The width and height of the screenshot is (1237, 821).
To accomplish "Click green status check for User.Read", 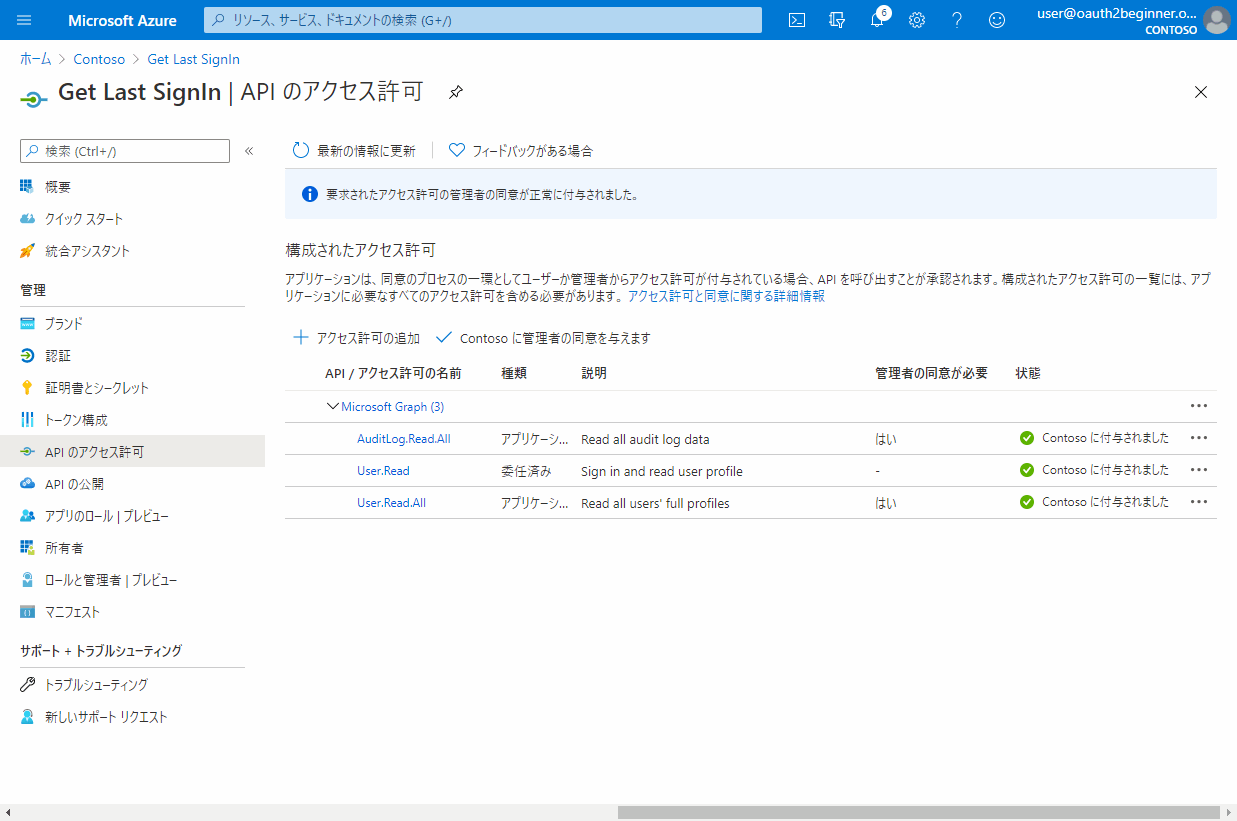I will (1027, 470).
